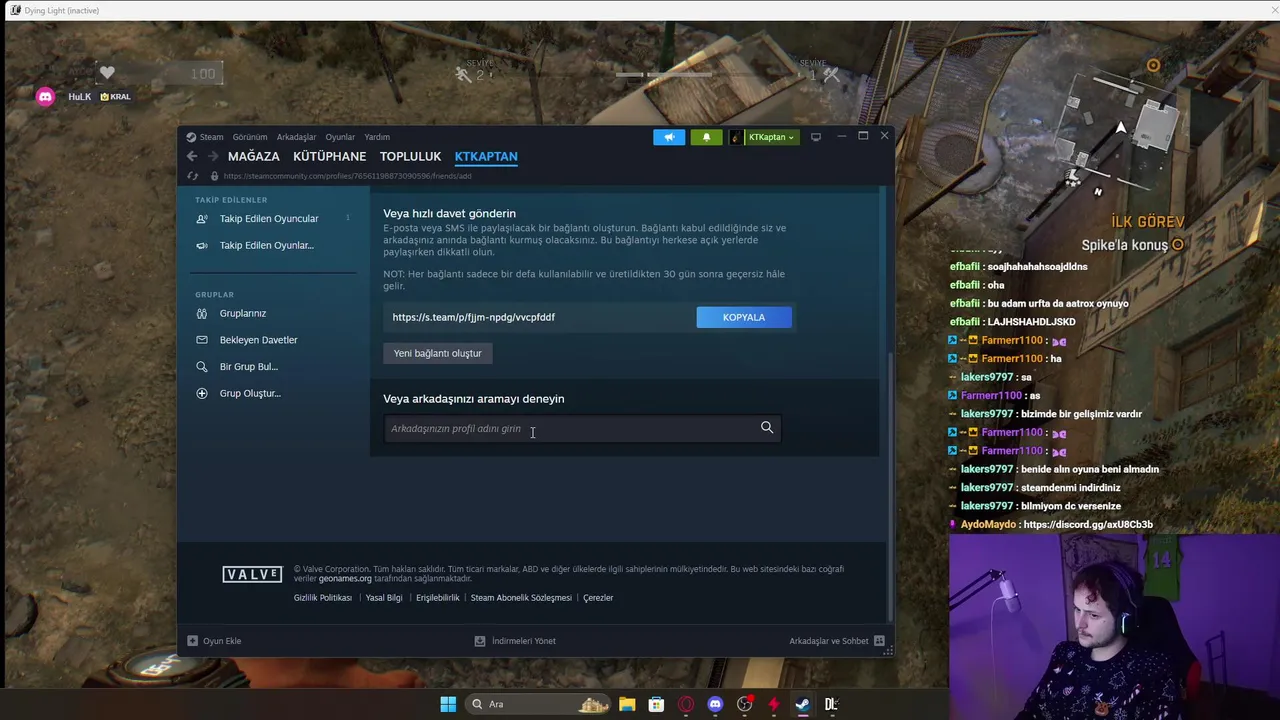This screenshot has width=1280, height=720.
Task: Click the padlock icon beside the URL
Action: coord(214,176)
